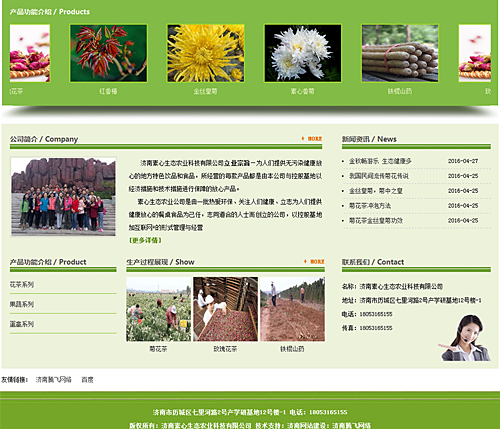Open the yellow chrysanthemum product image
The height and width of the screenshot is (429, 500).
pos(206,53)
